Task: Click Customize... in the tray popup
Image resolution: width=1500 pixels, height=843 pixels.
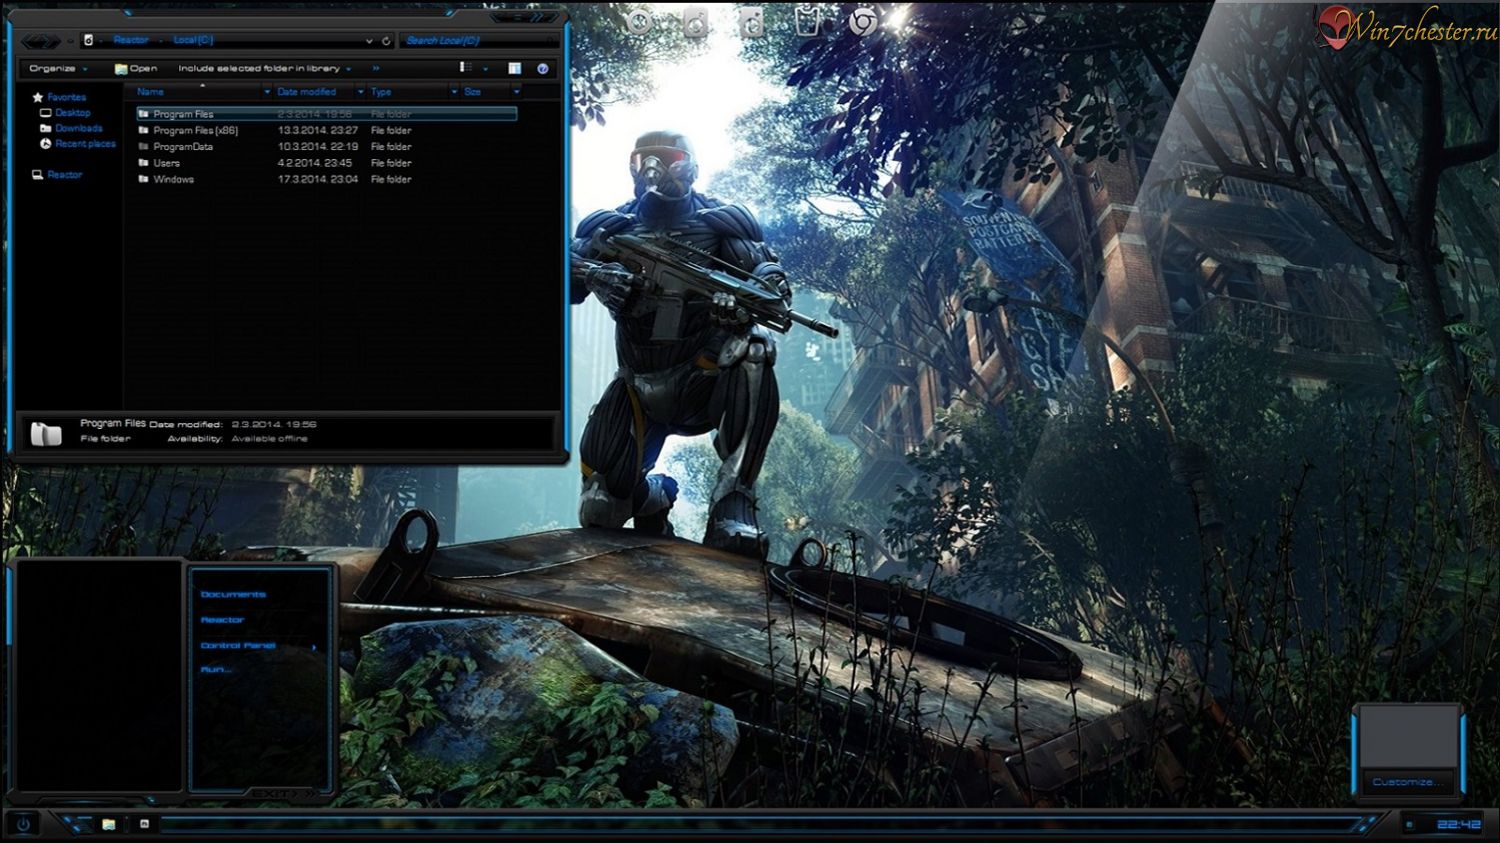Action: (x=1407, y=782)
